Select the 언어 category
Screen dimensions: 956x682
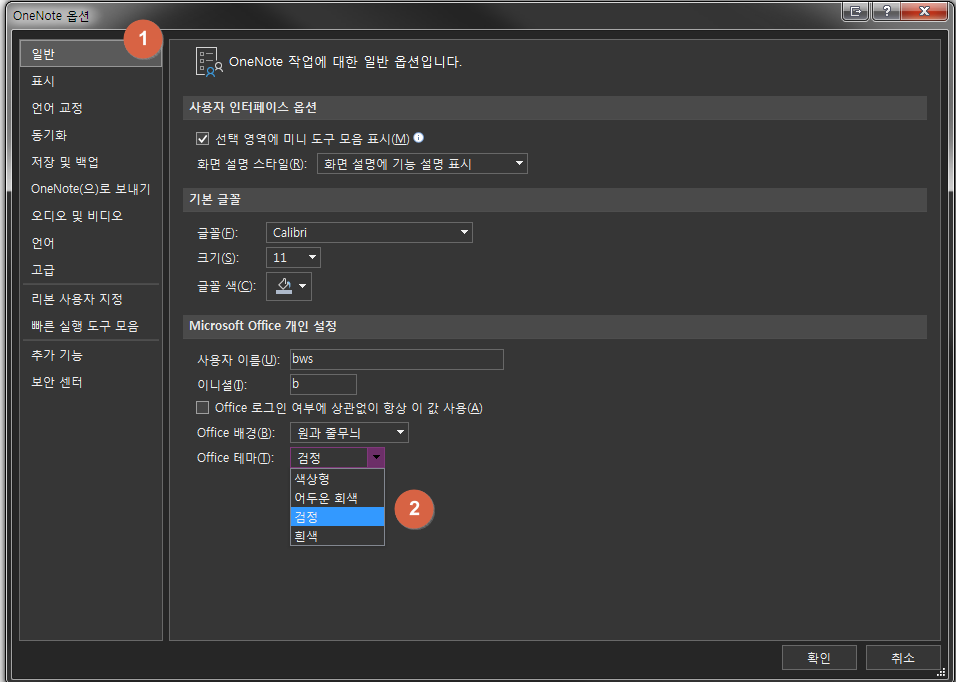(90, 243)
